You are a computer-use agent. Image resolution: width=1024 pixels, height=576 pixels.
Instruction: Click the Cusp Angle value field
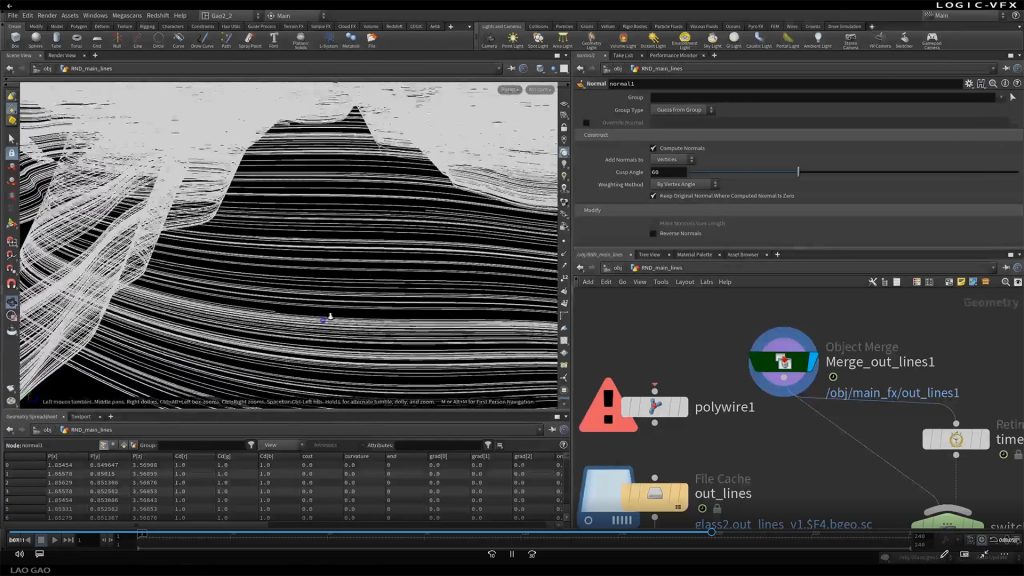coord(668,172)
